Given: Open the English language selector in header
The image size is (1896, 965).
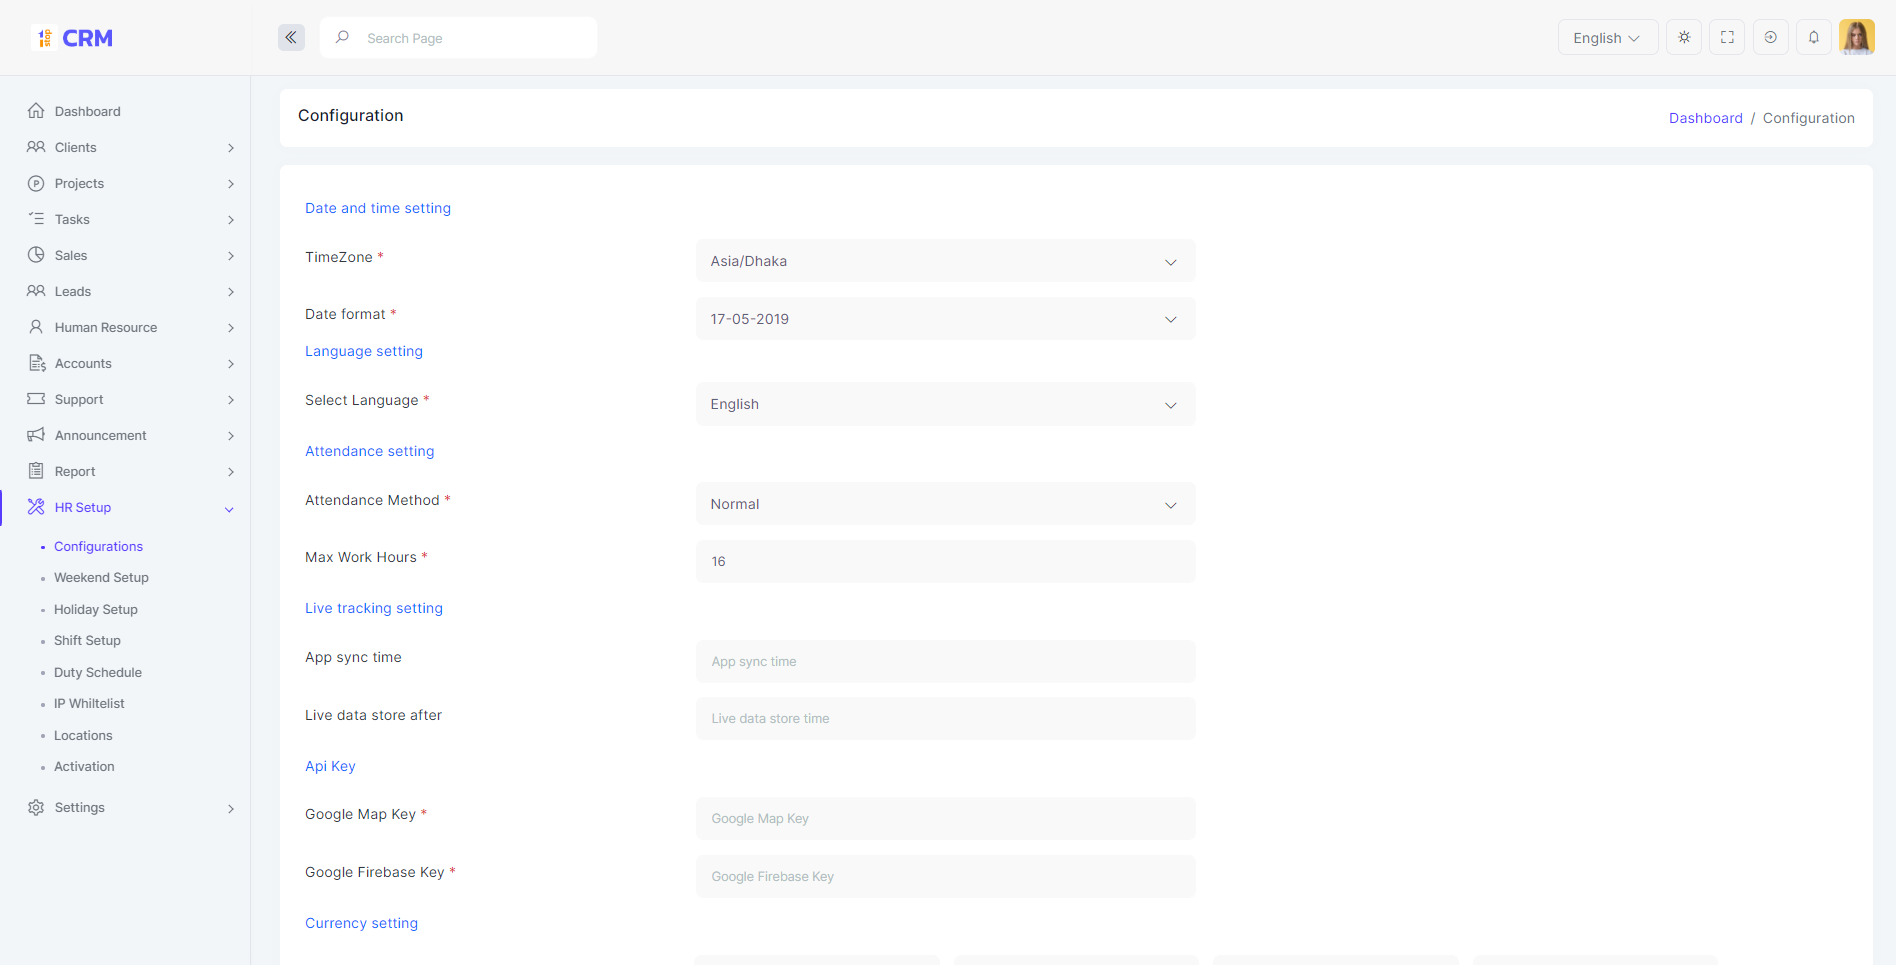Looking at the screenshot, I should tap(1606, 38).
